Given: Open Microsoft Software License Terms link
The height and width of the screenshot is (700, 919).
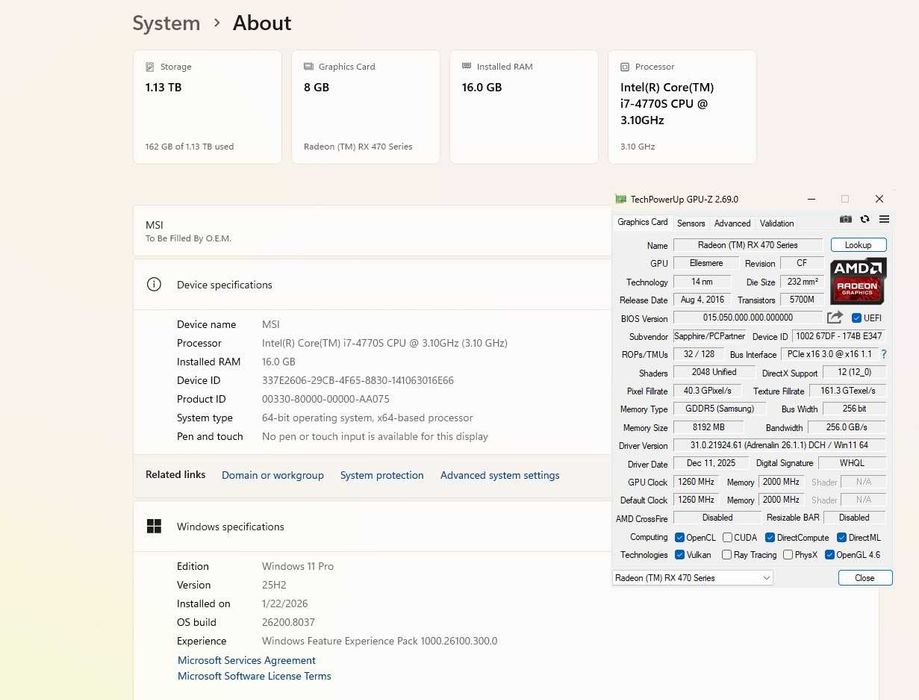Looking at the screenshot, I should click(254, 676).
